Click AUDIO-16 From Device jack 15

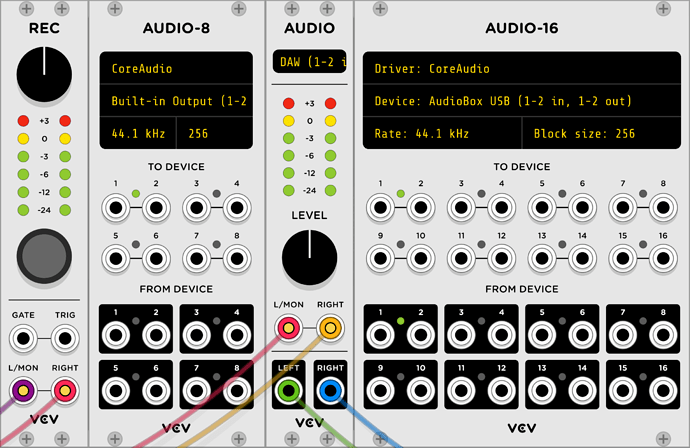[623, 391]
